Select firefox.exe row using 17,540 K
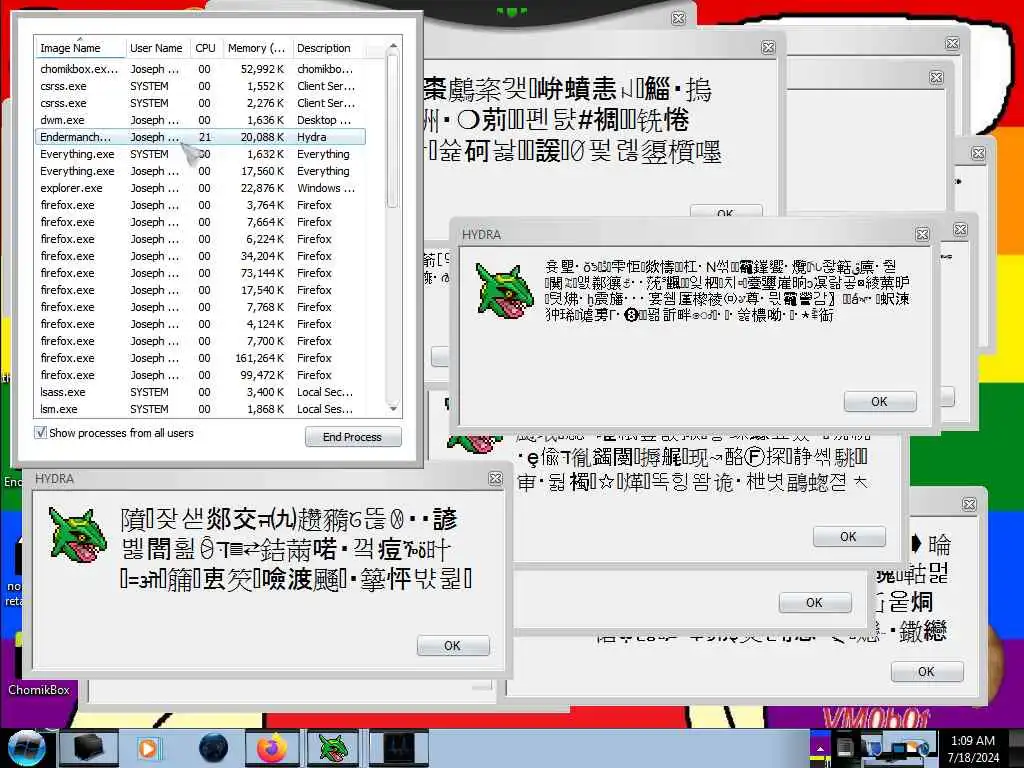The image size is (1024, 768). pos(200,289)
